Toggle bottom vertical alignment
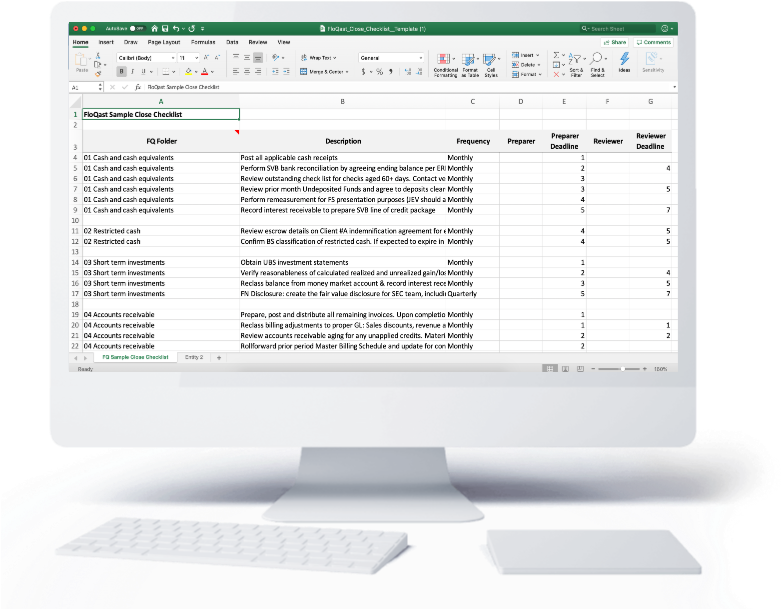This screenshot has width=781, height=609. [258, 58]
